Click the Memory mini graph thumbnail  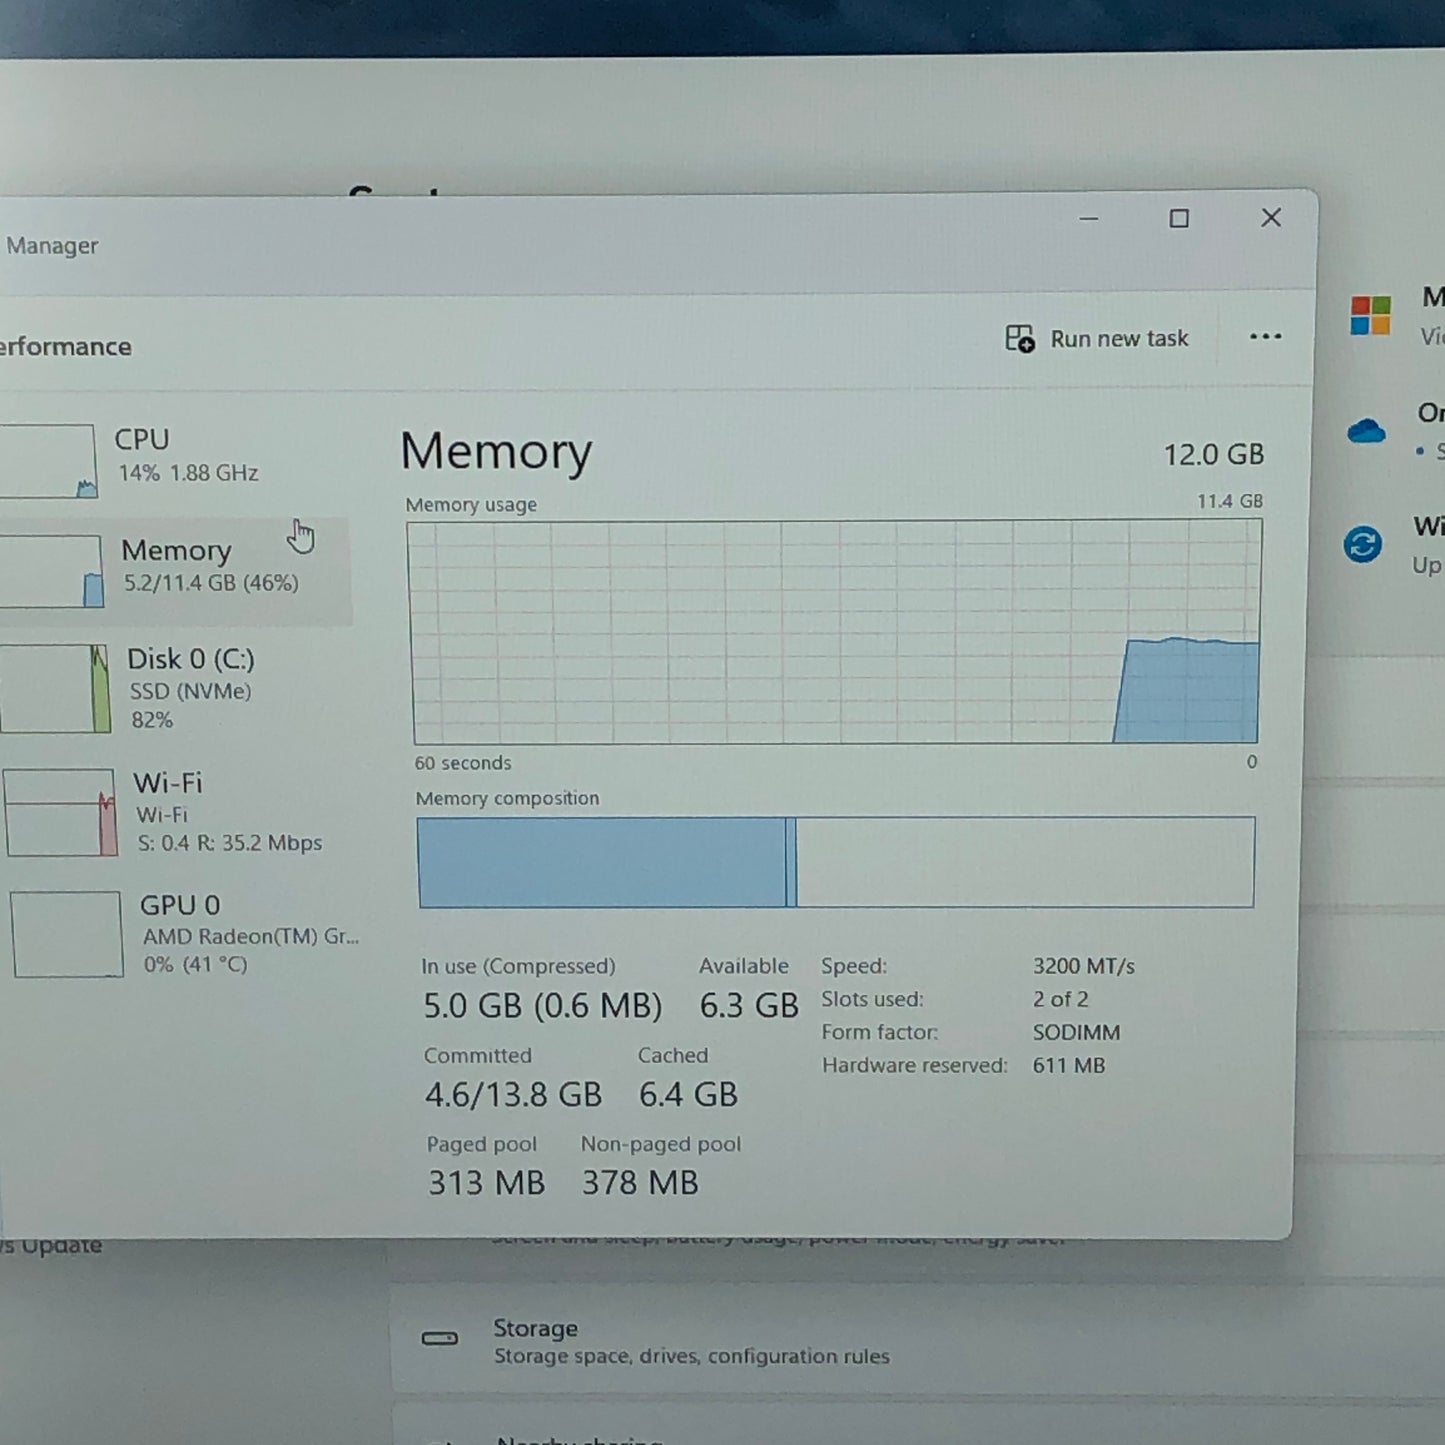click(x=50, y=571)
